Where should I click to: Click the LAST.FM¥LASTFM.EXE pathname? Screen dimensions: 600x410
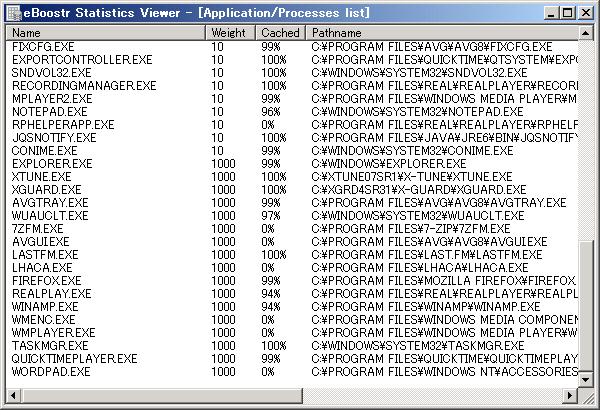427,255
